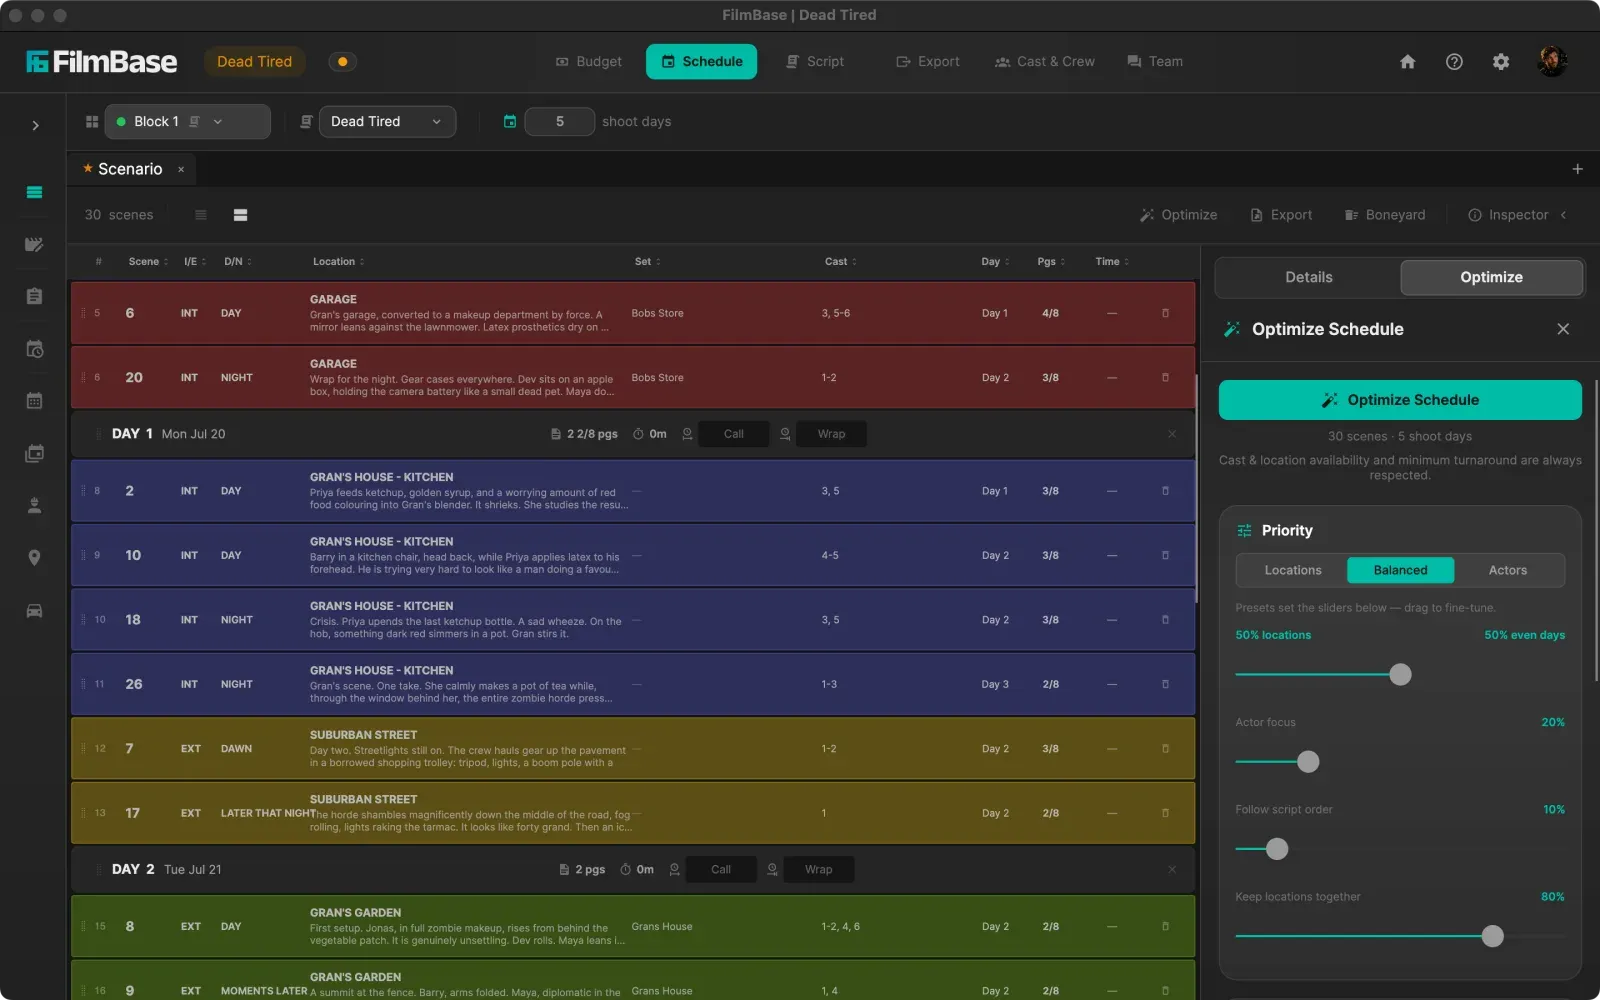Viewport: 1600px width, 1000px height.
Task: Open the calendar-with-clock icon in sidebar
Action: pyautogui.click(x=34, y=349)
